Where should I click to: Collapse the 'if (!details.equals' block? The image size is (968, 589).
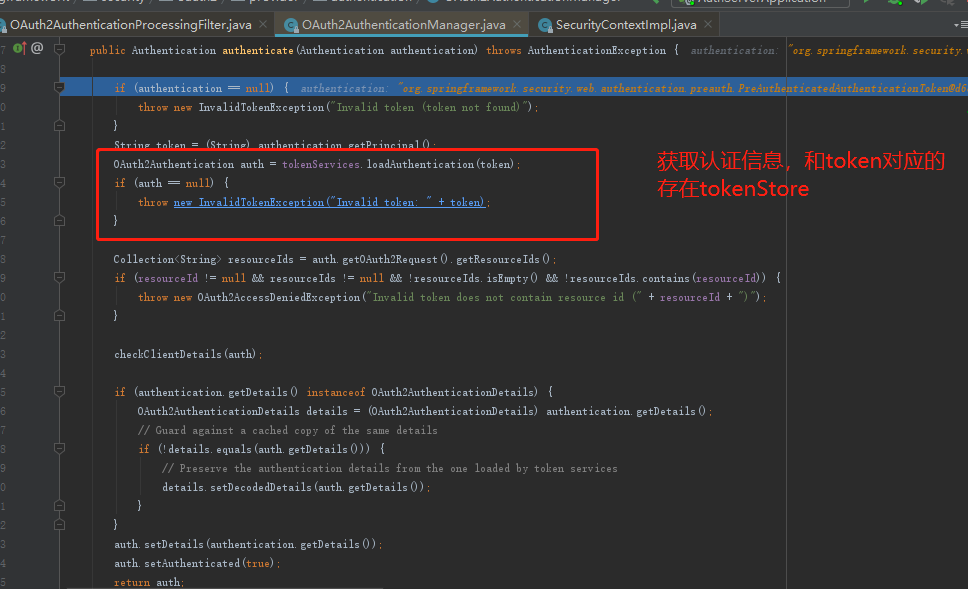(59, 448)
